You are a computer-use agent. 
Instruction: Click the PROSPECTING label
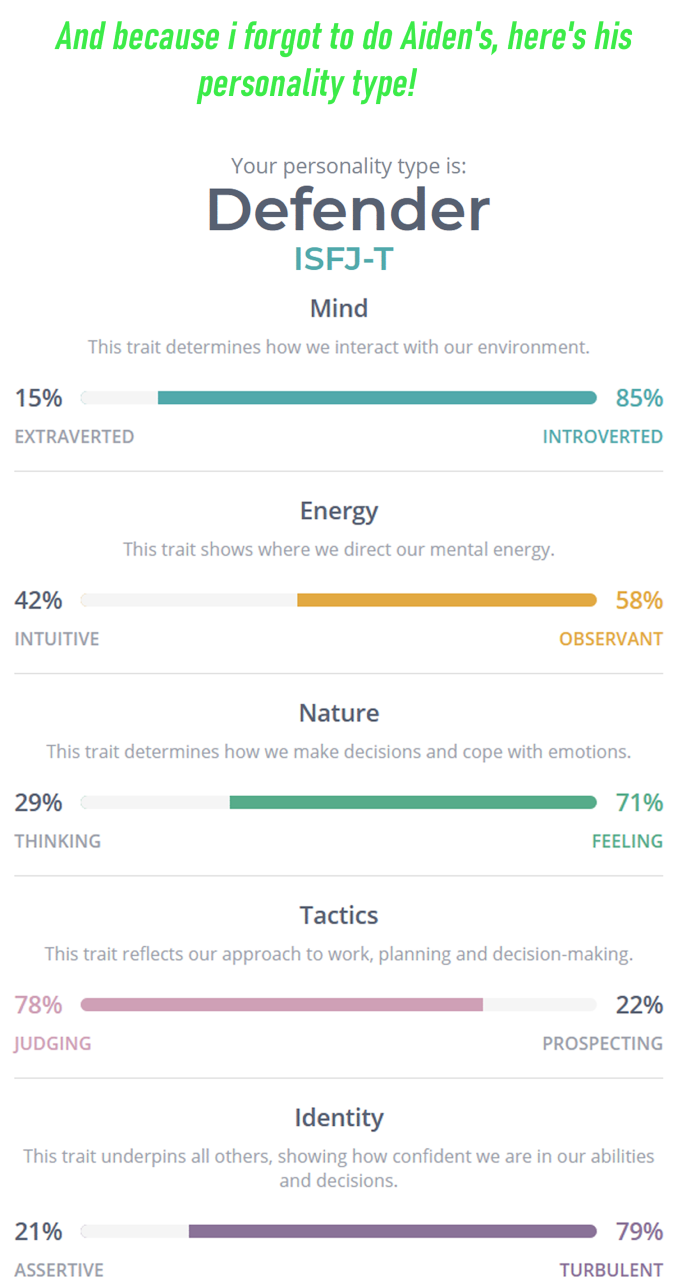(602, 1043)
